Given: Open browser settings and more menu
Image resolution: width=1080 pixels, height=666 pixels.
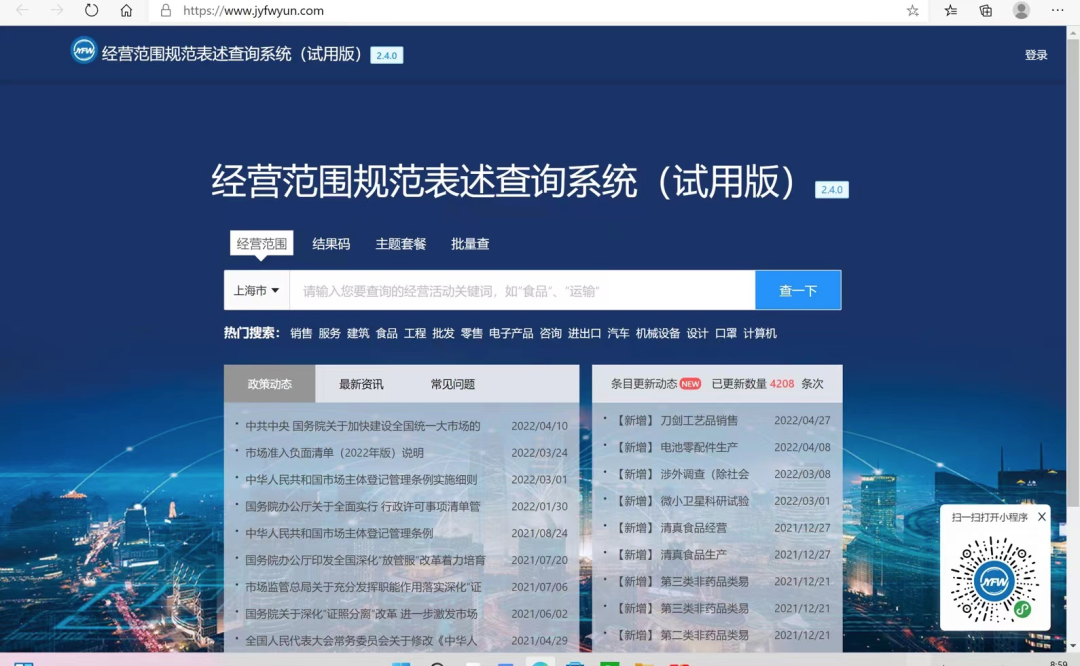Looking at the screenshot, I should click(x=1057, y=11).
